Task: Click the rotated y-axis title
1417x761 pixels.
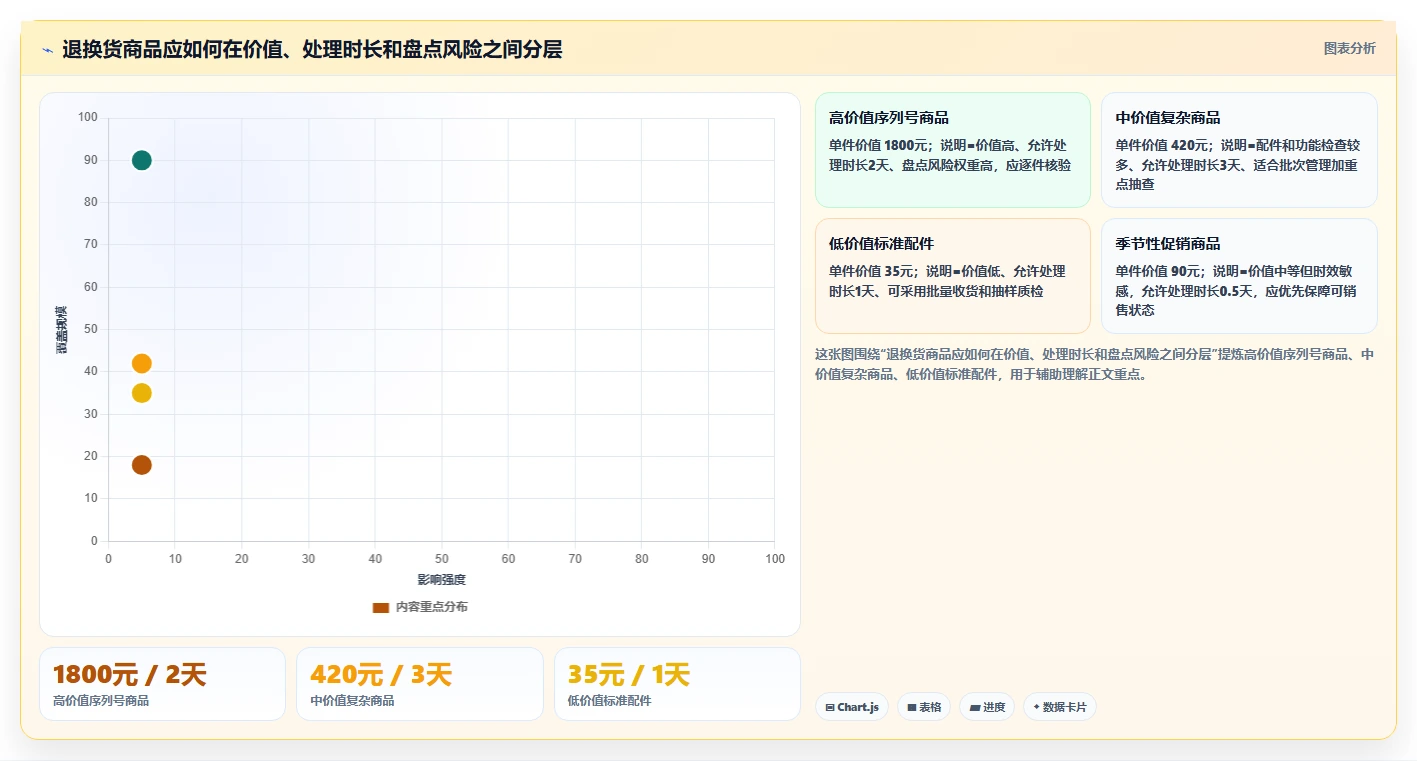Action: coord(61,330)
